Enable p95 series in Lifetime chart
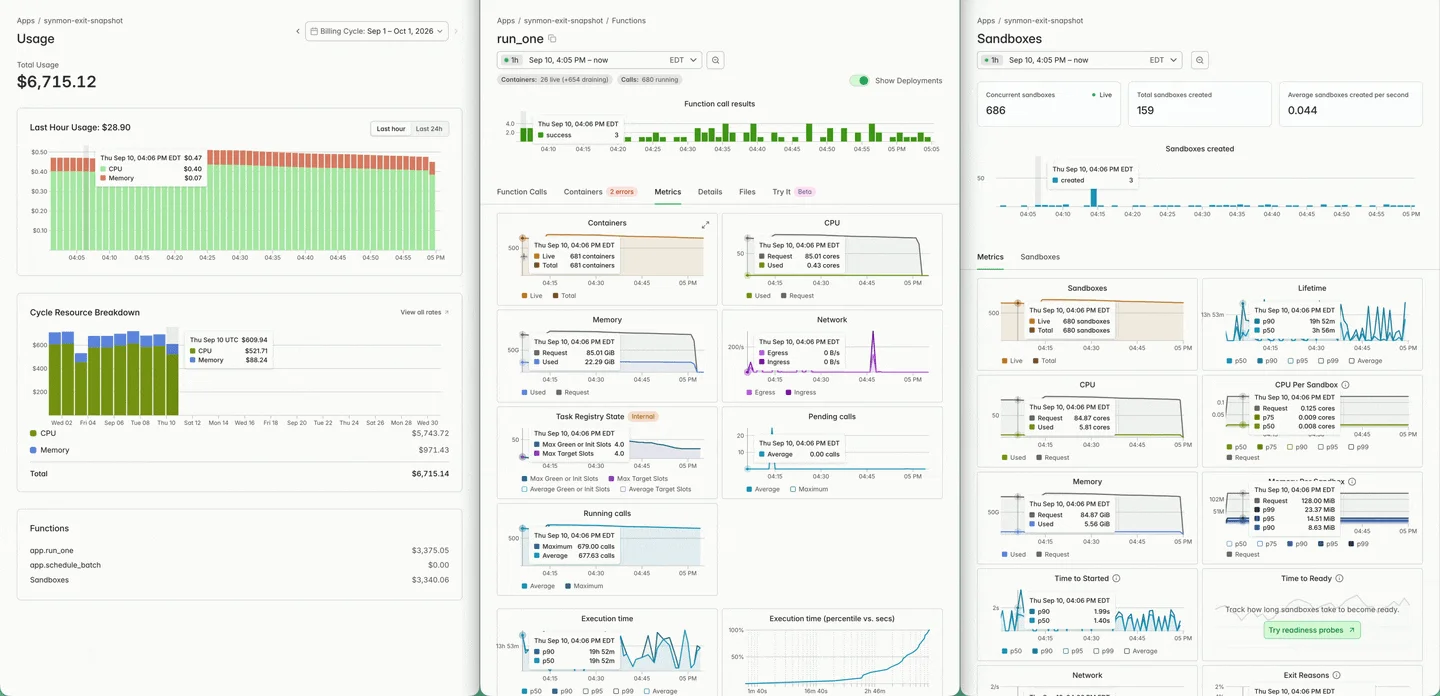Image resolution: width=1440 pixels, height=696 pixels. pos(1290,361)
